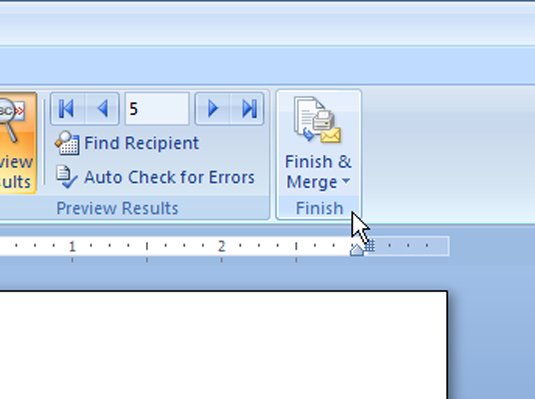Viewport: 535px width, 399px height.
Task: Open the Finish & Merge dropdown arrow
Action: click(346, 181)
